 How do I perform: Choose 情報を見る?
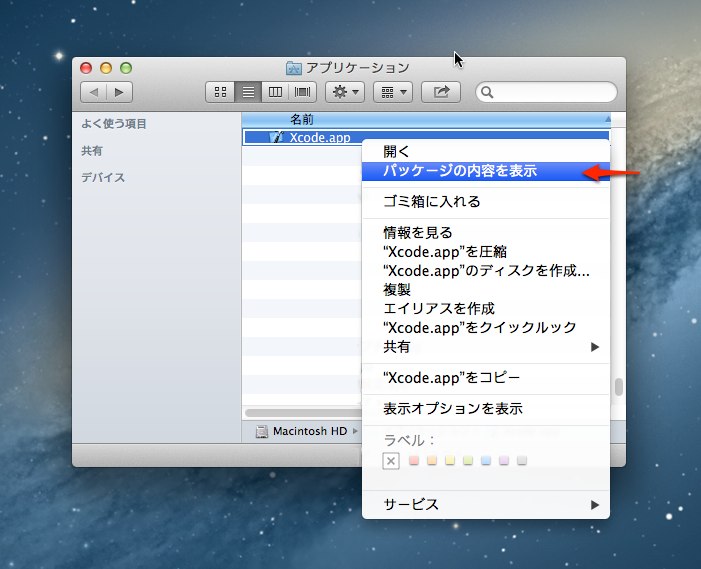point(486,232)
